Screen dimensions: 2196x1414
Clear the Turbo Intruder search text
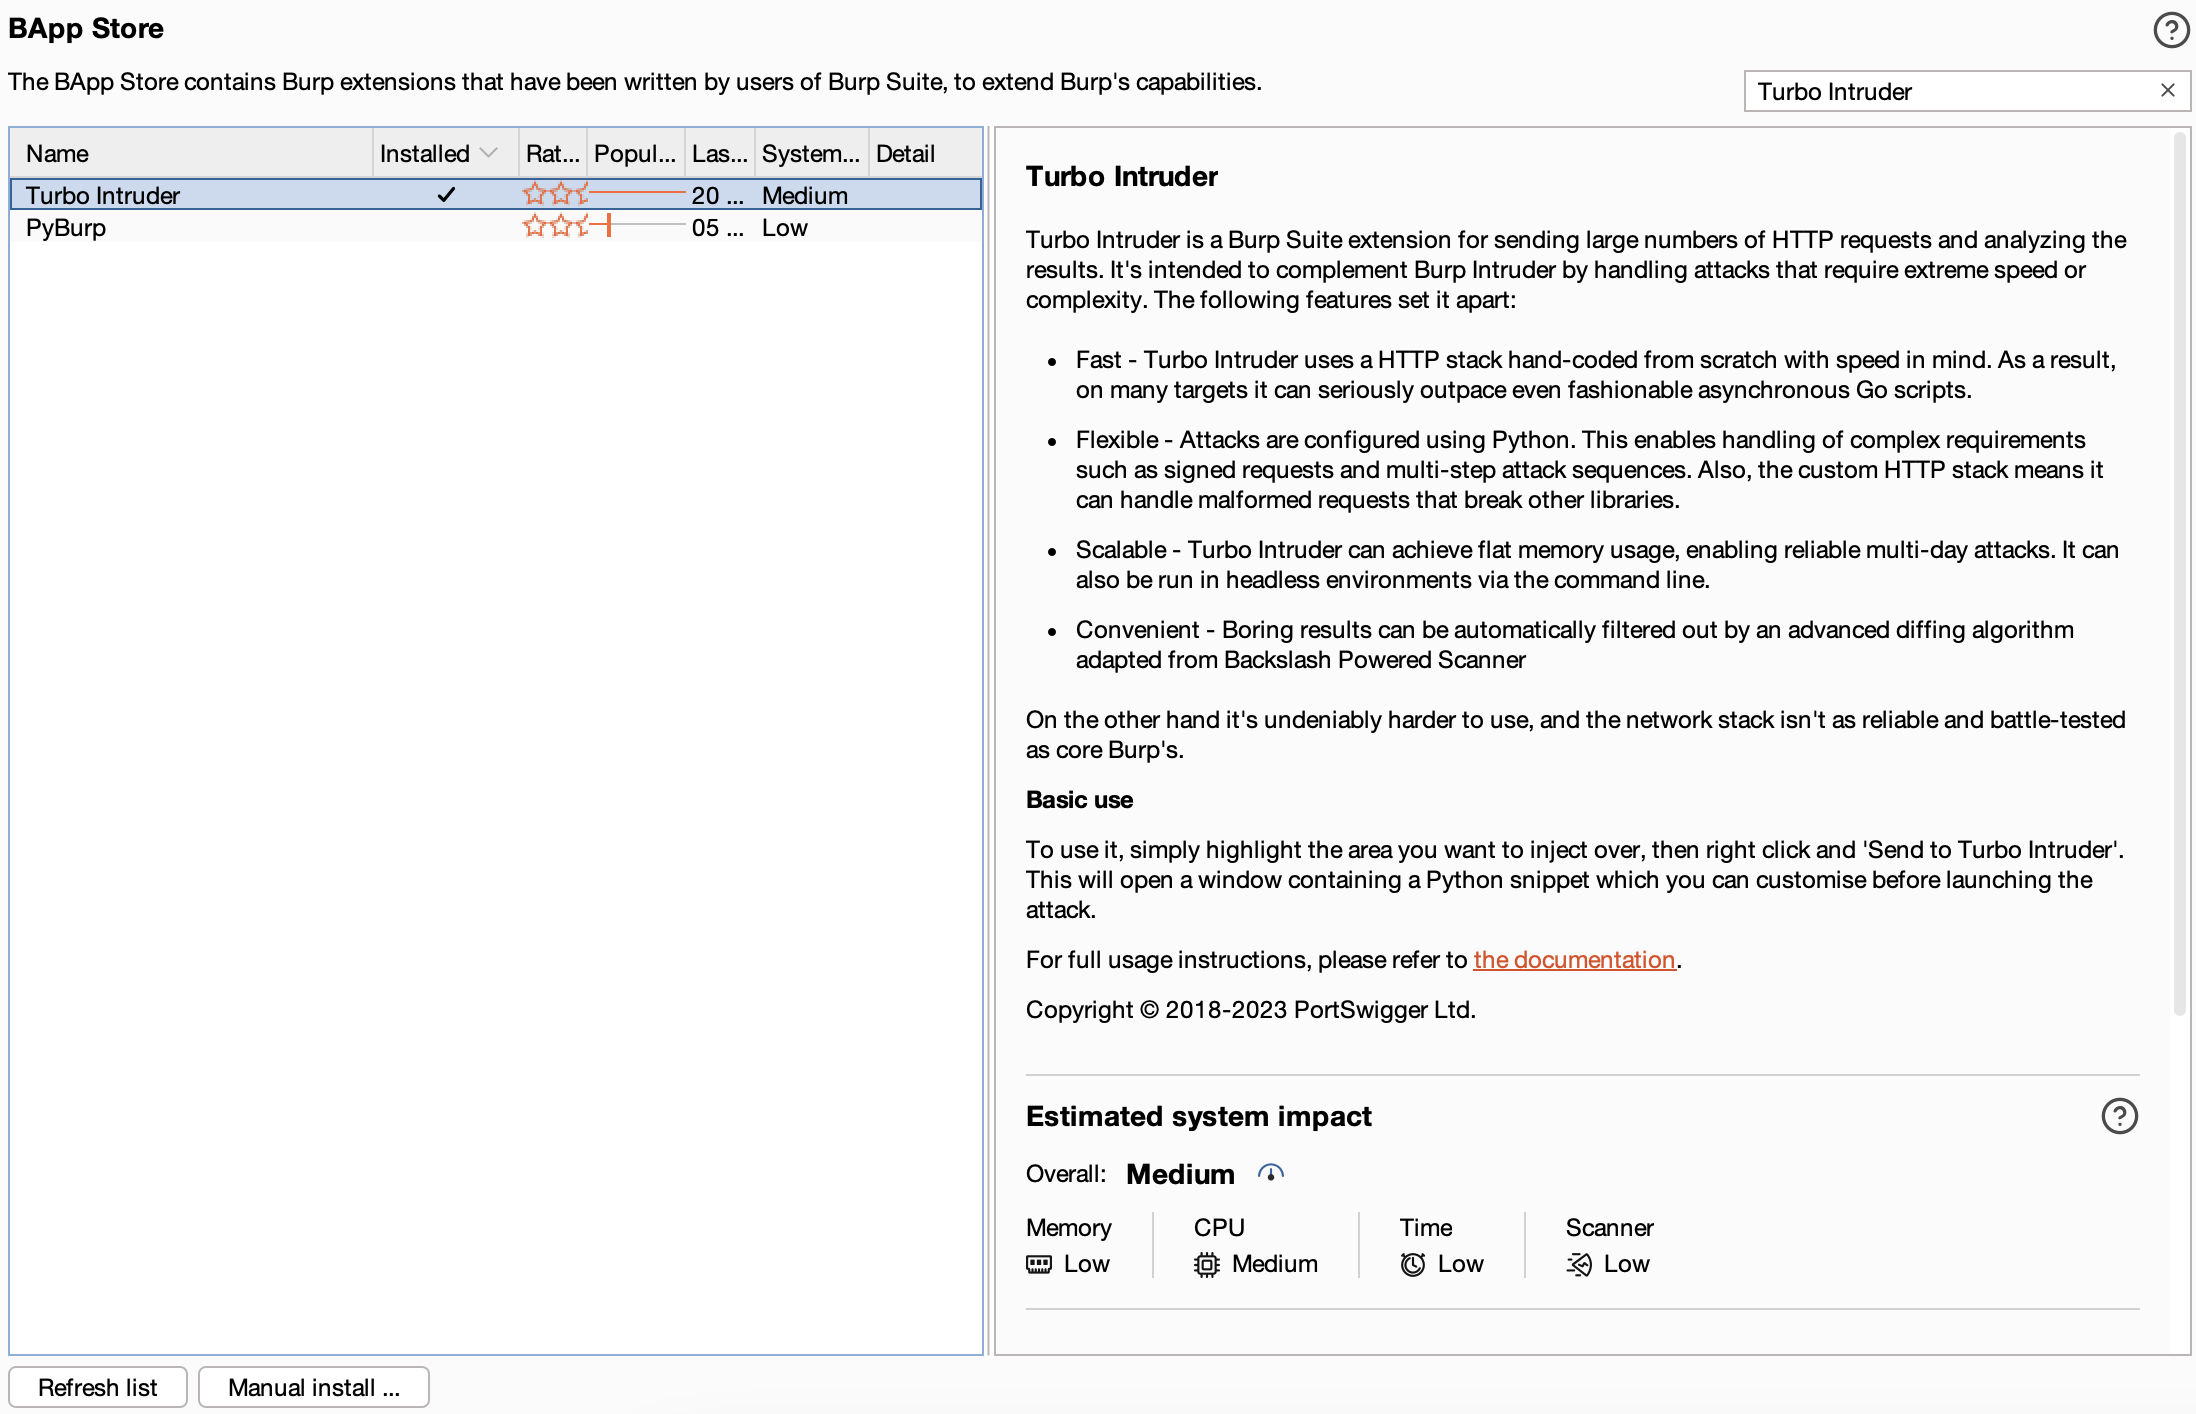tap(2167, 91)
